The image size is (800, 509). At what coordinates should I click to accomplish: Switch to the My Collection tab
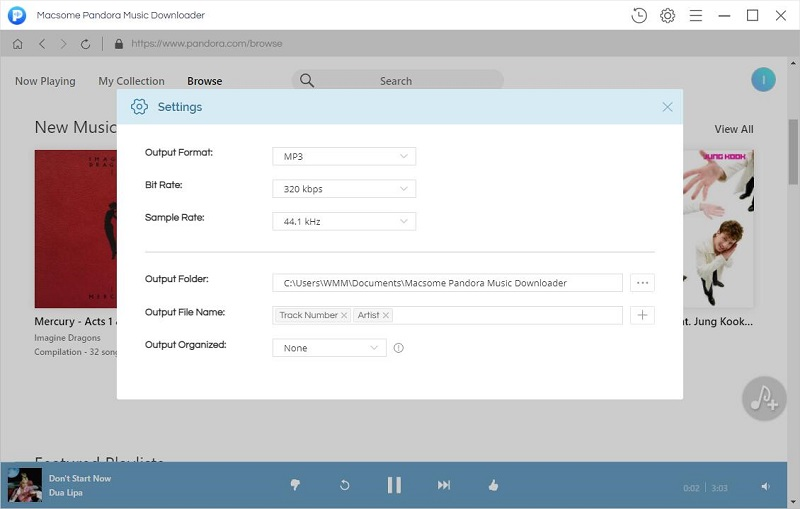click(x=132, y=81)
